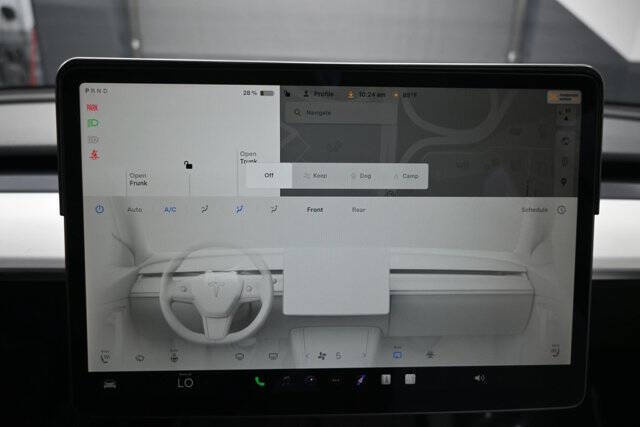
Task: Tap the passenger airbag status badge
Action: (564, 97)
